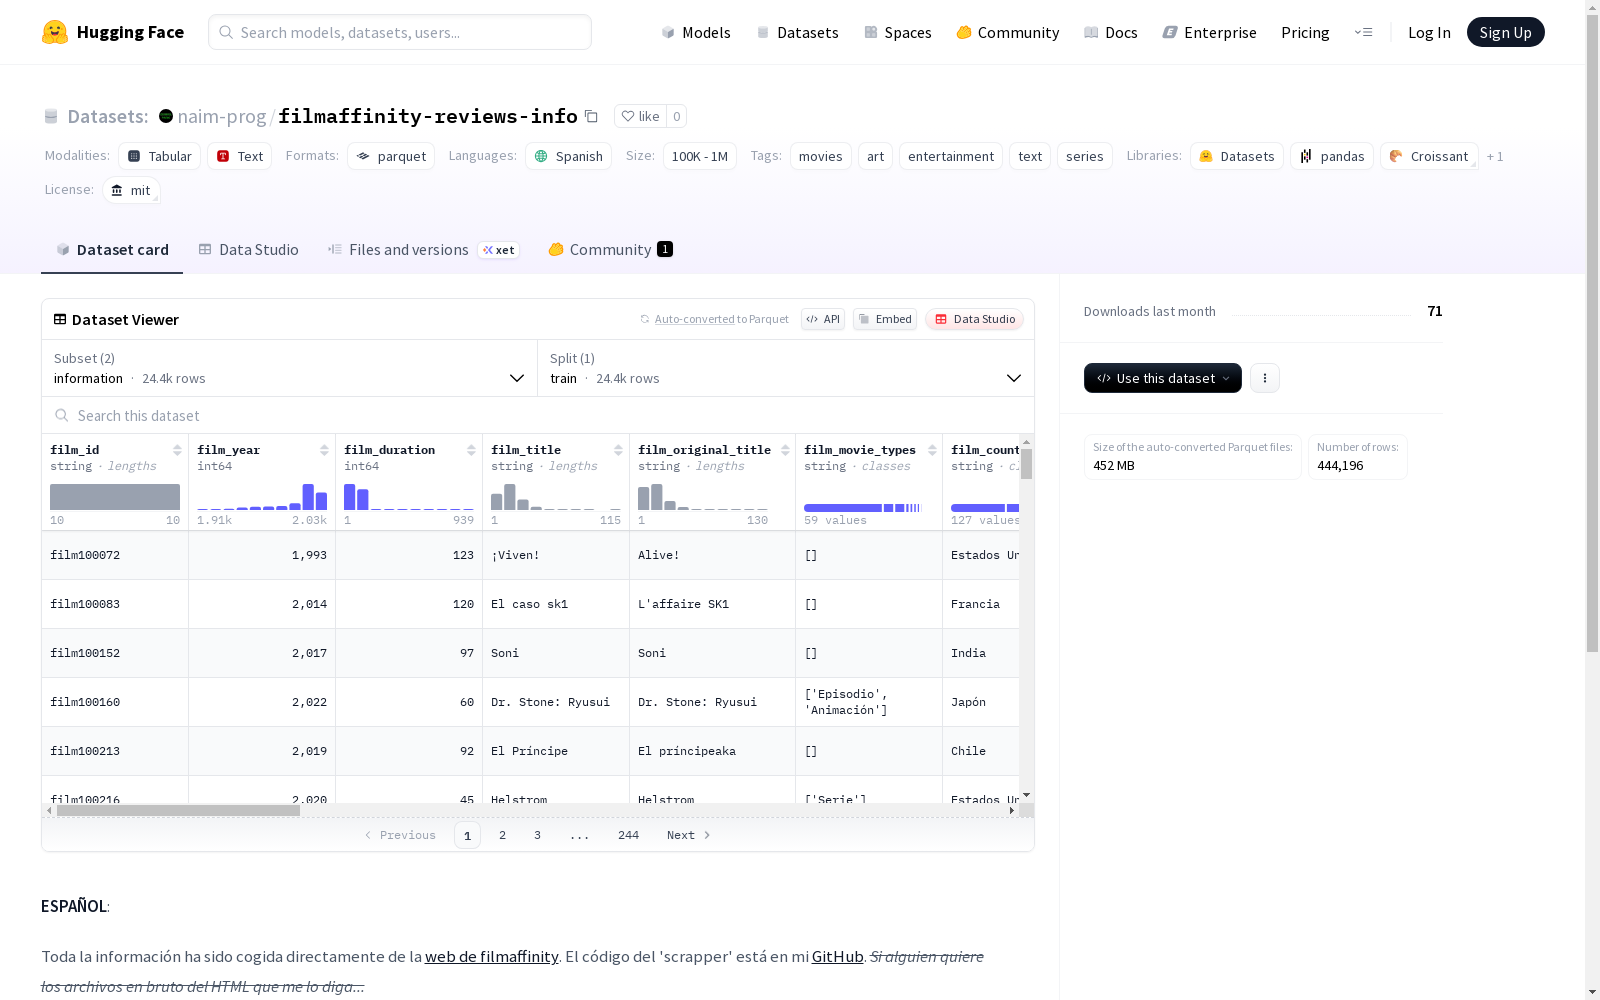This screenshot has height=1000, width=1600.
Task: Select the movies tag
Action: [821, 156]
